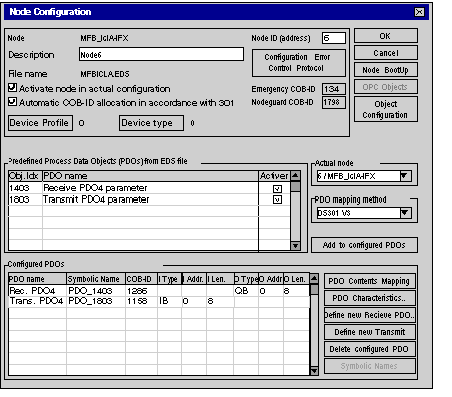The width and height of the screenshot is (452, 397).
Task: Toggle Active checkbox for Transmit PDO4 parameter
Action: (277, 200)
